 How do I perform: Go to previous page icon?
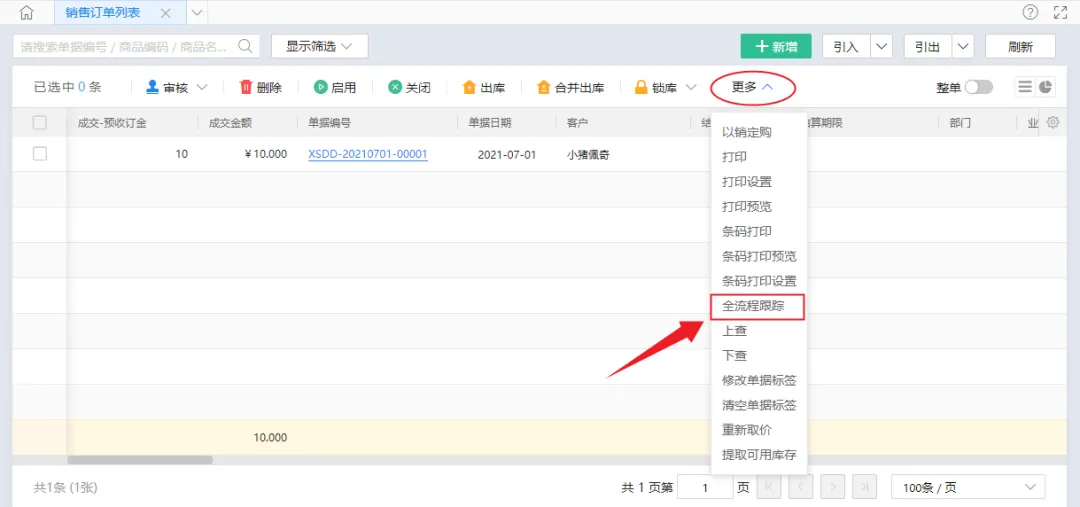[x=800, y=487]
